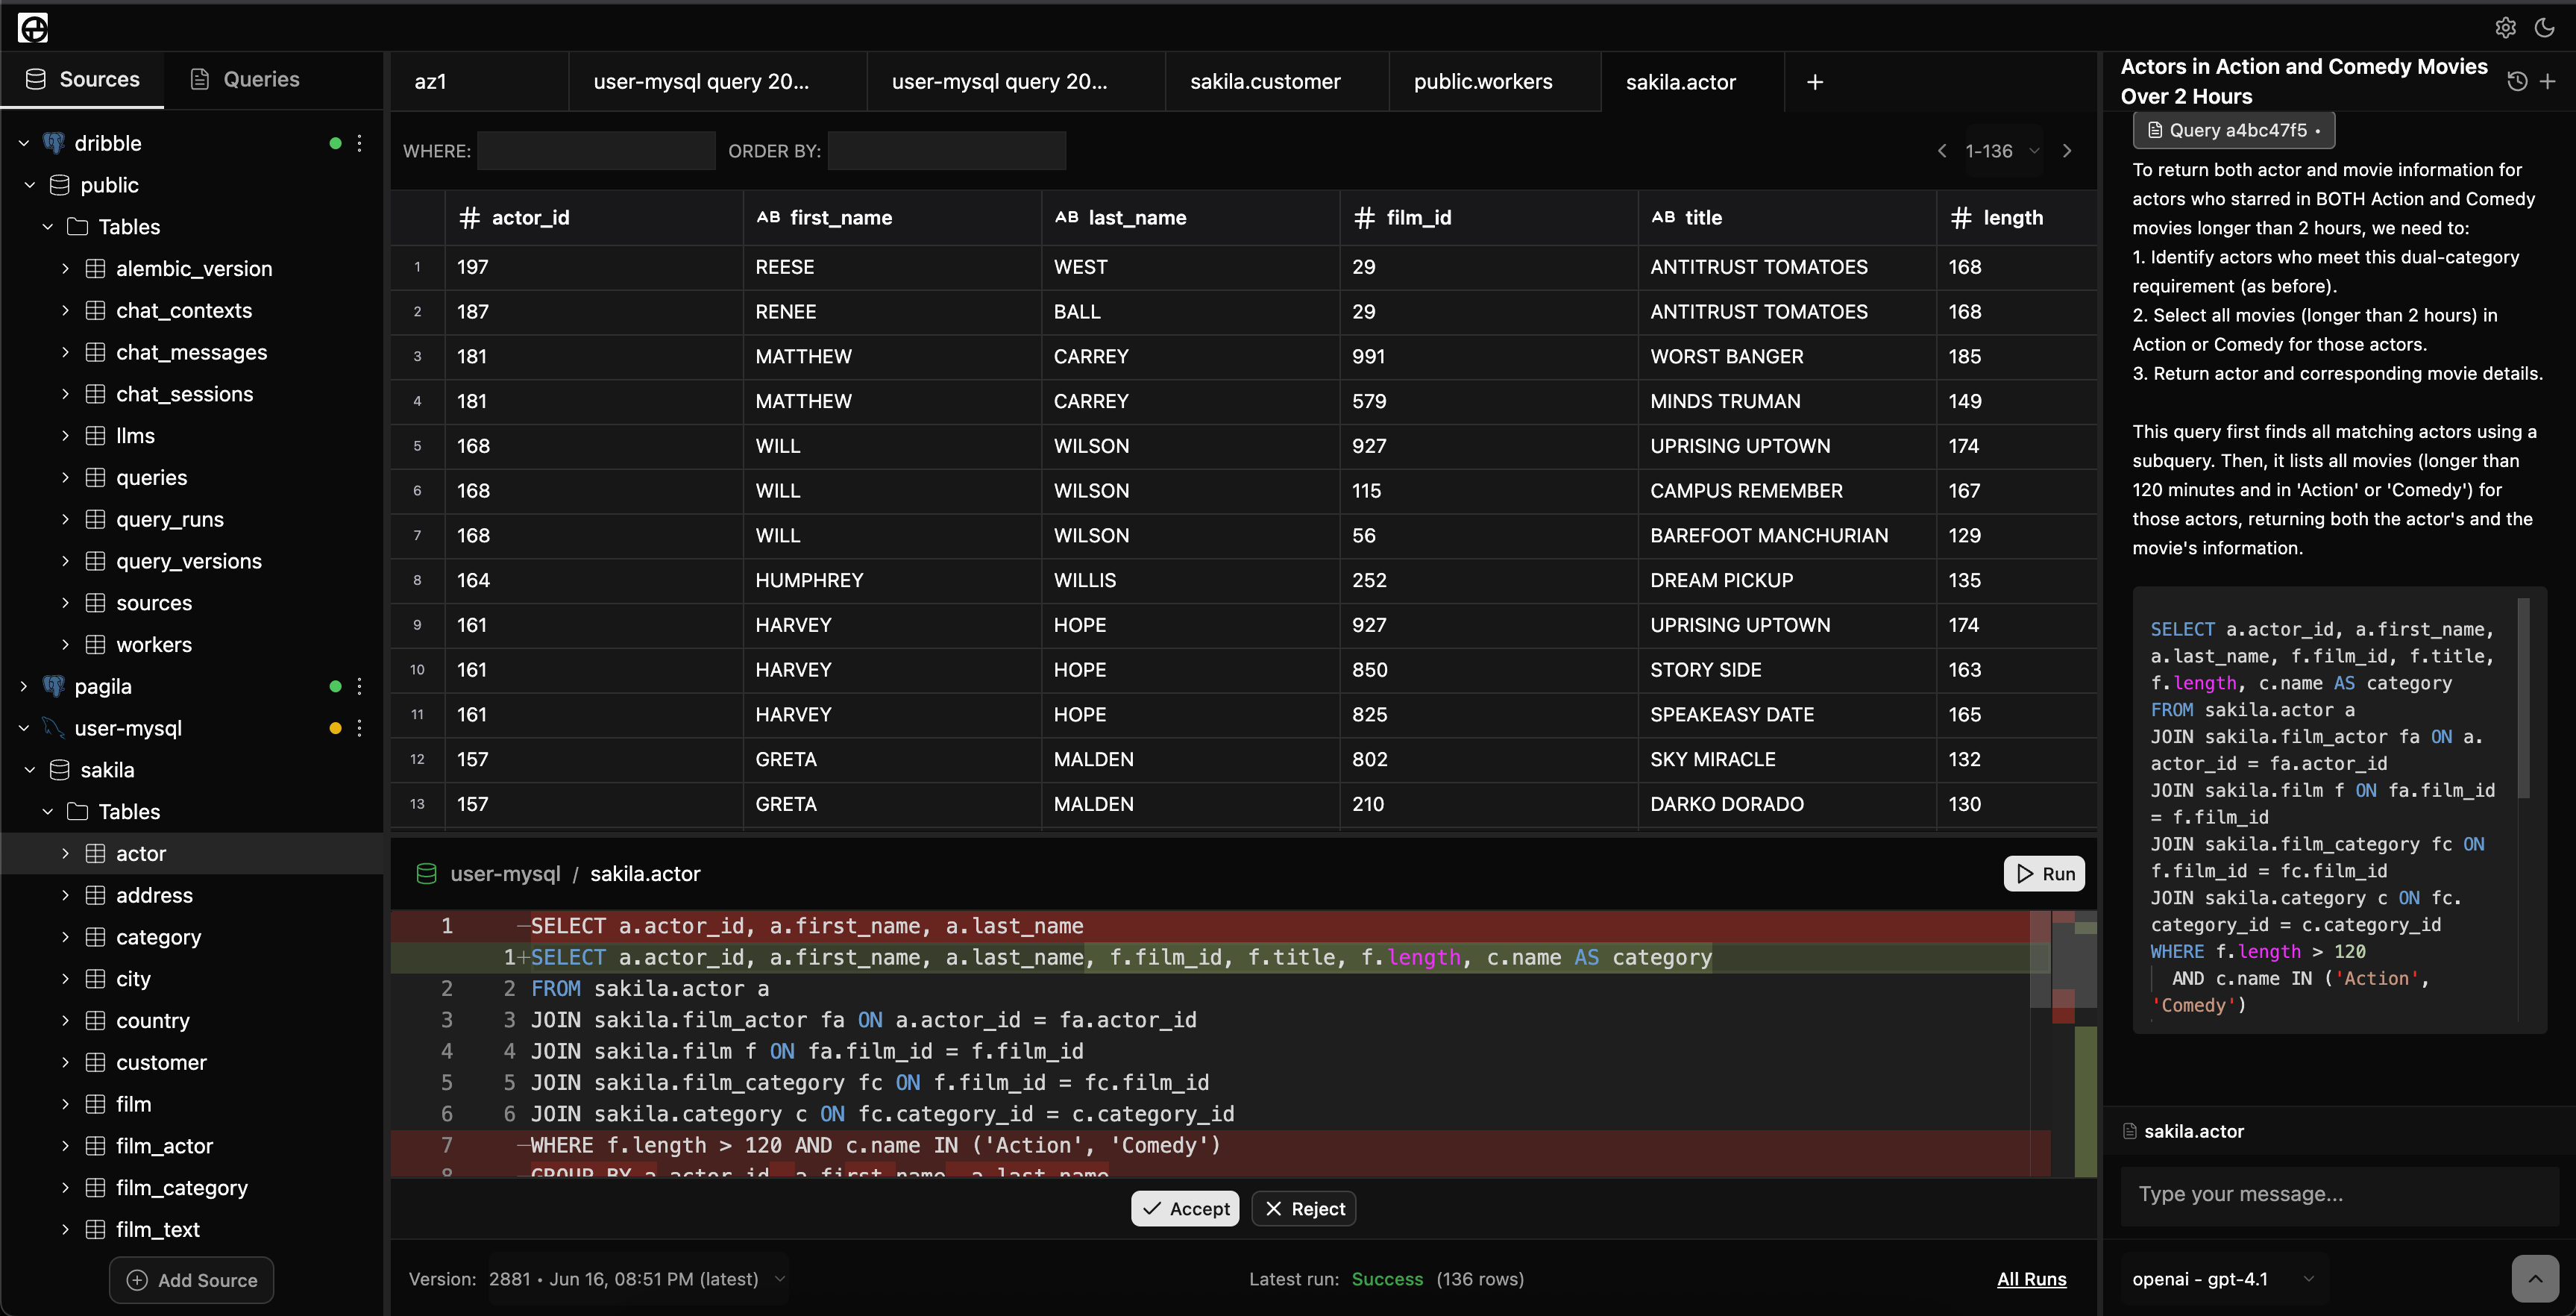Image resolution: width=2576 pixels, height=1316 pixels.
Task: Click the SQL code block scrollbar
Action: pos(2523,698)
